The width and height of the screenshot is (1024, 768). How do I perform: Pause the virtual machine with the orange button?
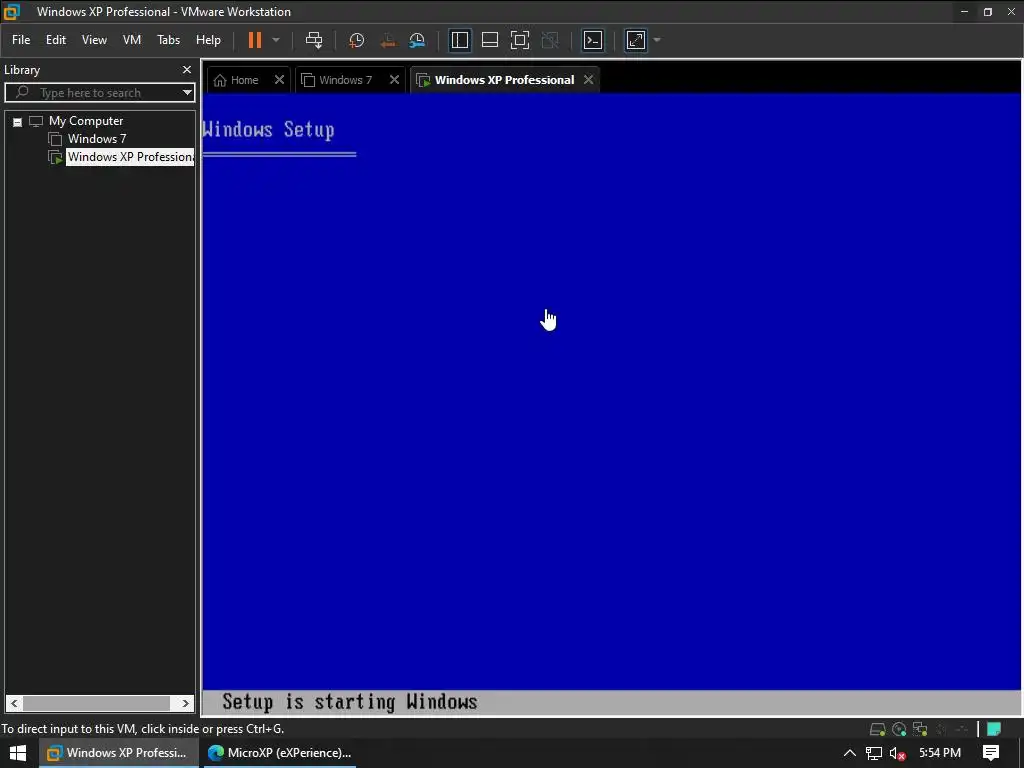[x=255, y=40]
